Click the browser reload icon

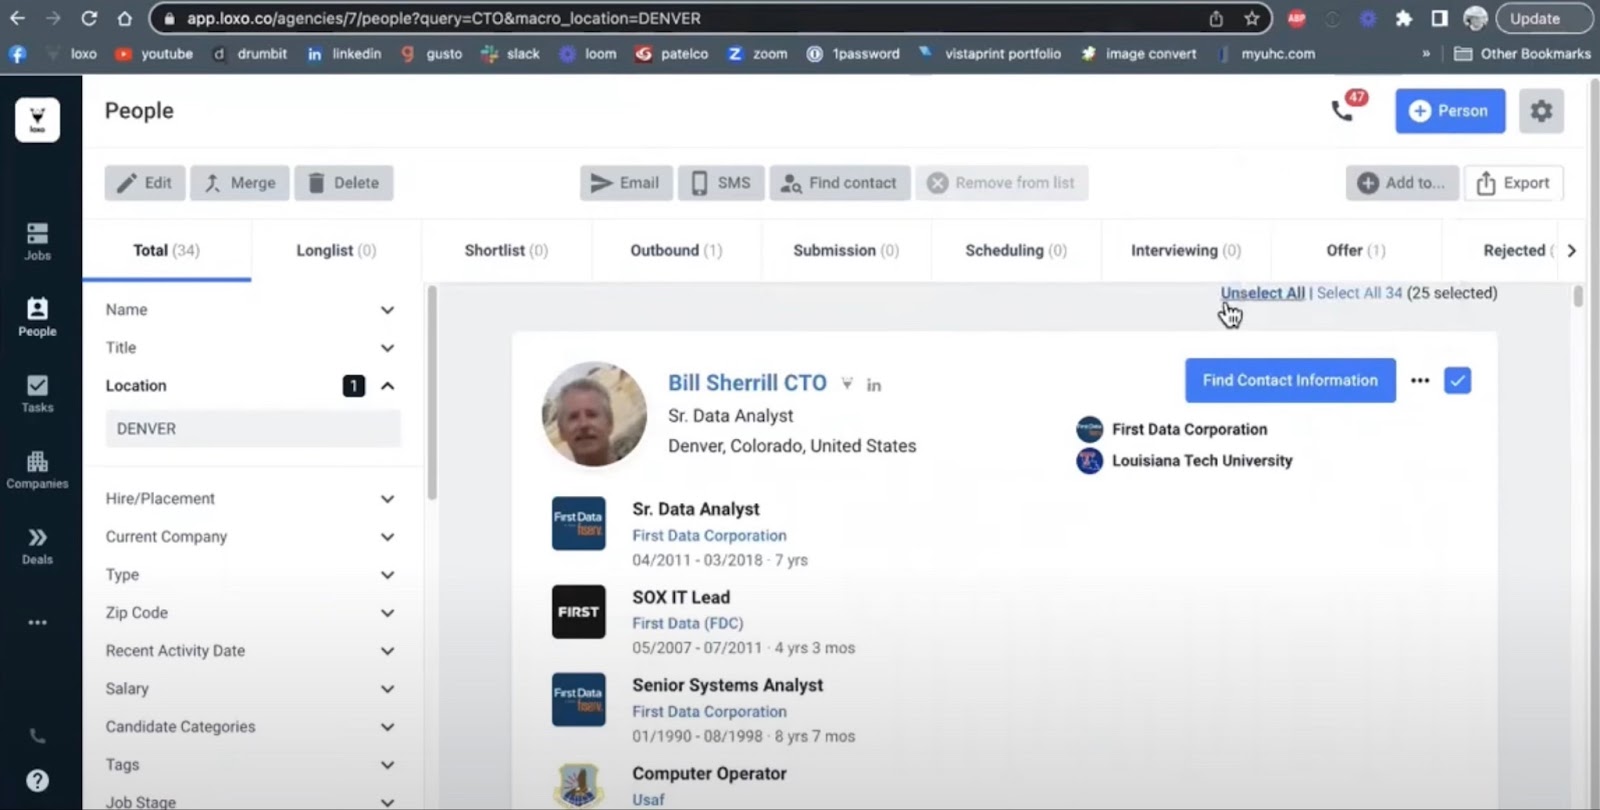coord(89,18)
